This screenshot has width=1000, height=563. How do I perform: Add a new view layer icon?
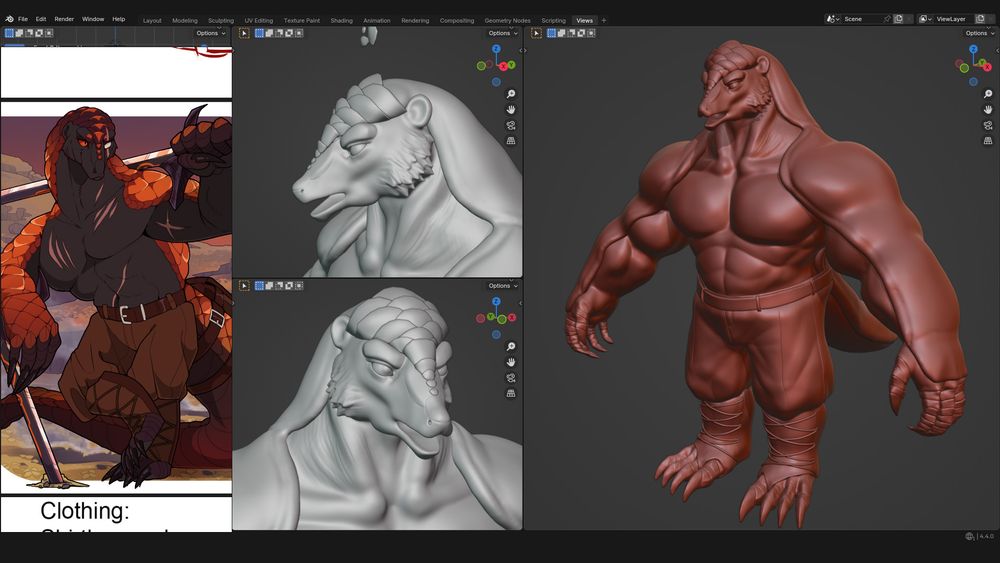pos(981,19)
